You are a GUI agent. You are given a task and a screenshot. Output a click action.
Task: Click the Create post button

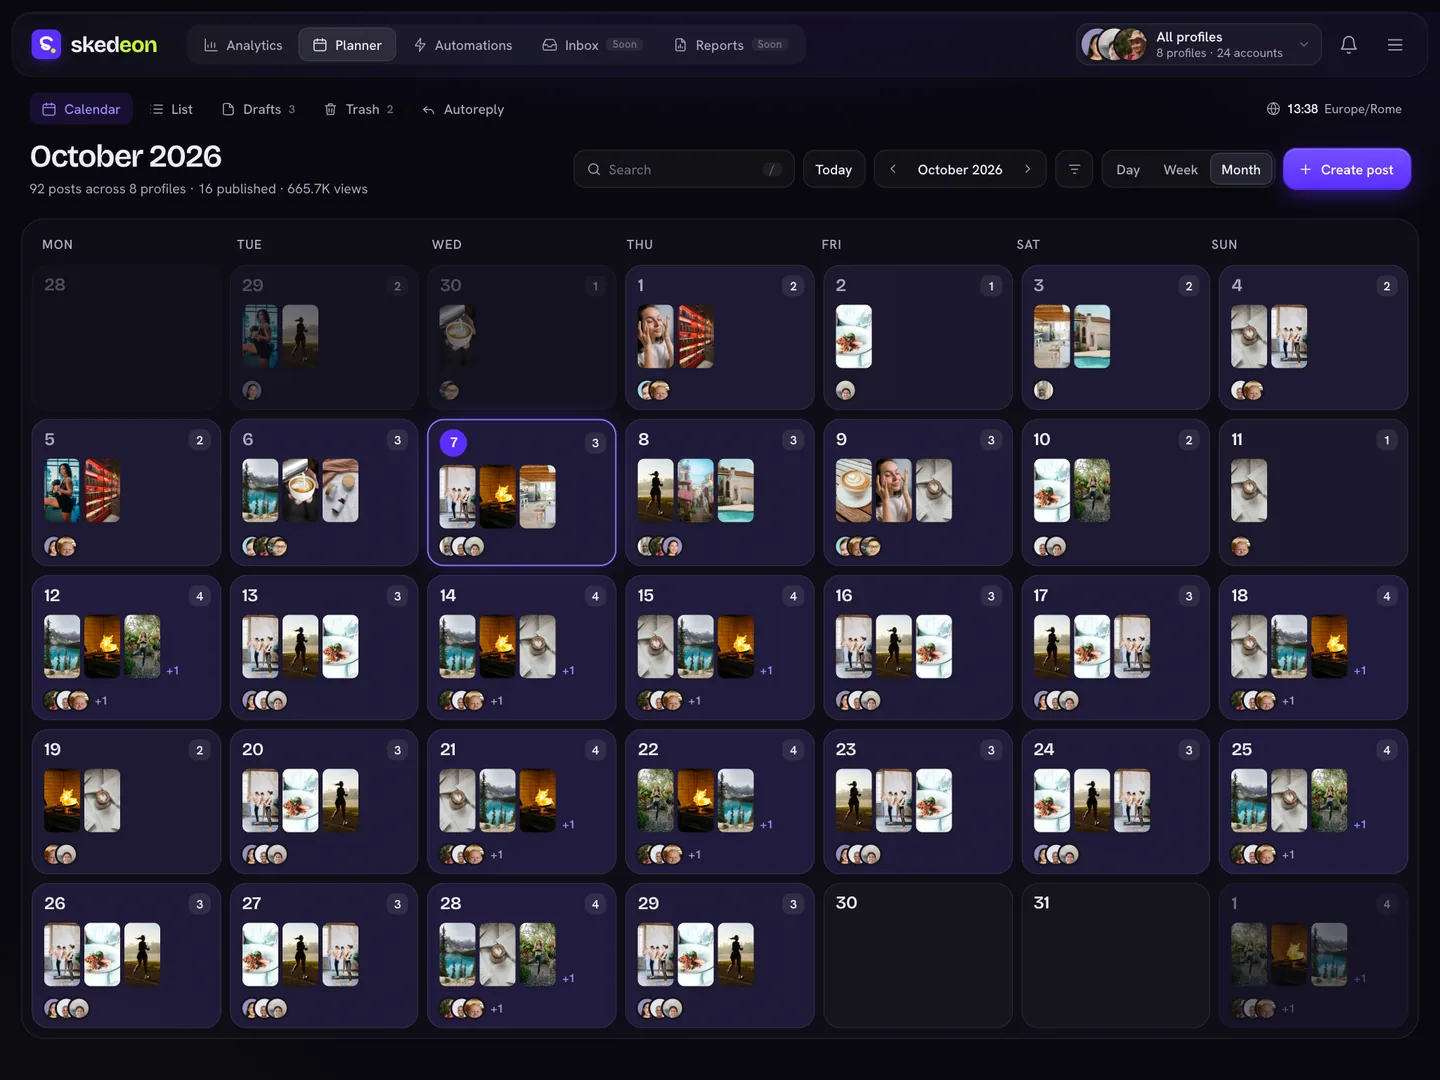coord(1346,169)
